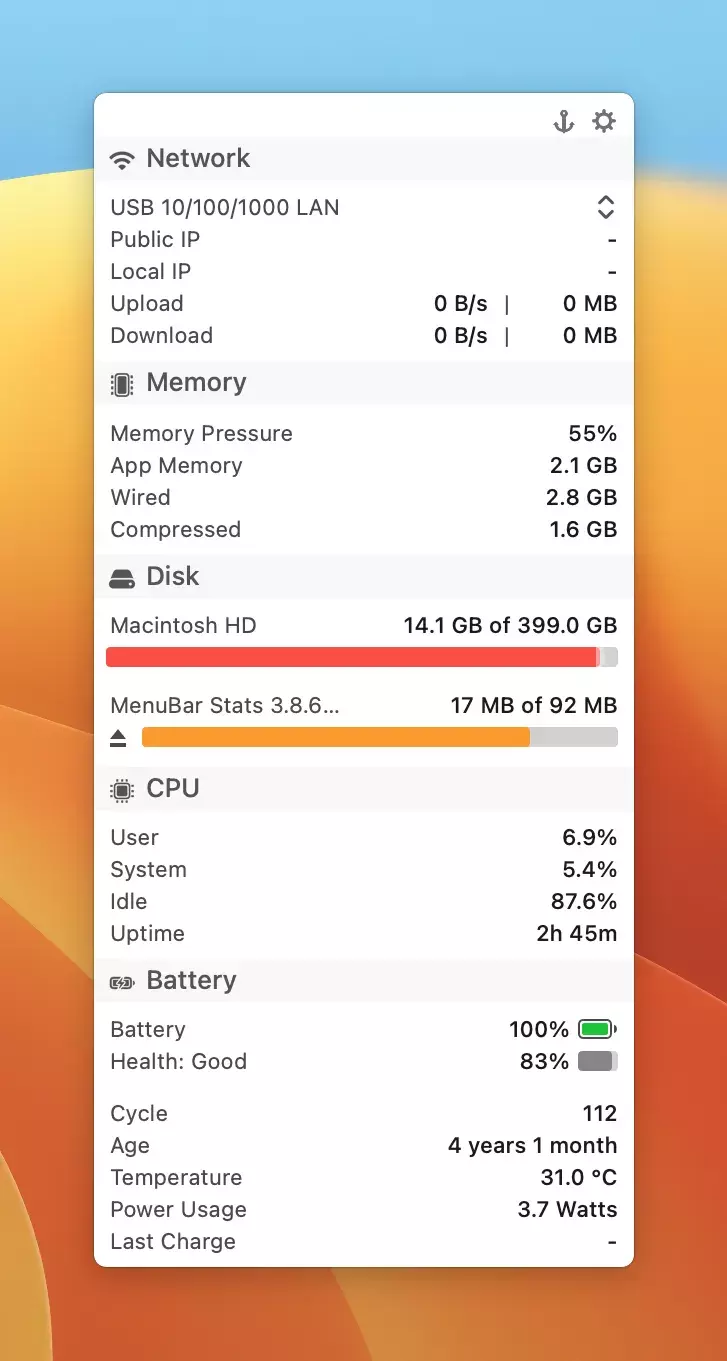Click the Memory Pressure row
This screenshot has width=727, height=1361.
click(x=363, y=433)
